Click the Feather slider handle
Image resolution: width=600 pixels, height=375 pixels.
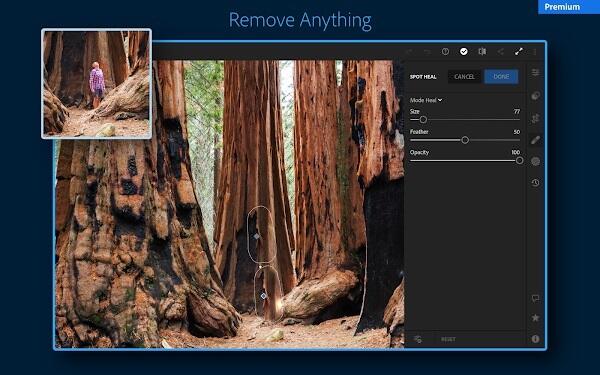click(465, 140)
